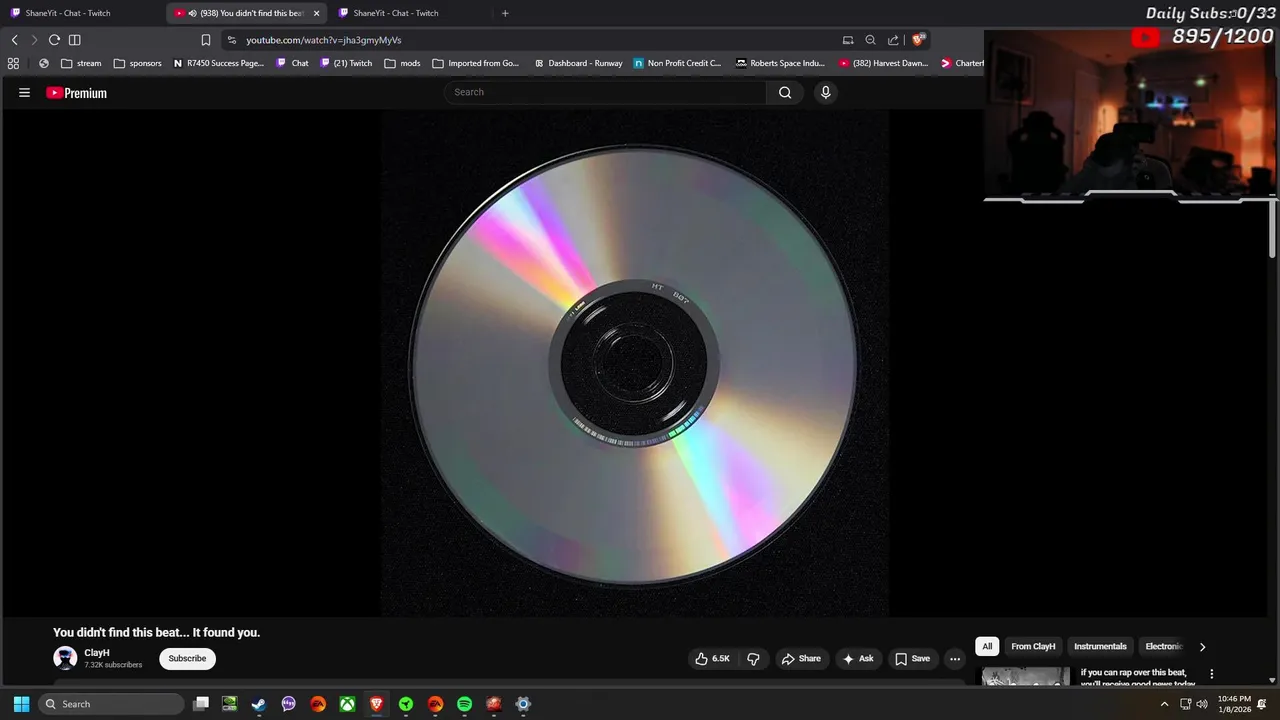Image resolution: width=1280 pixels, height=720 pixels.
Task: Navigate forward in the browser
Action: [x=34, y=40]
